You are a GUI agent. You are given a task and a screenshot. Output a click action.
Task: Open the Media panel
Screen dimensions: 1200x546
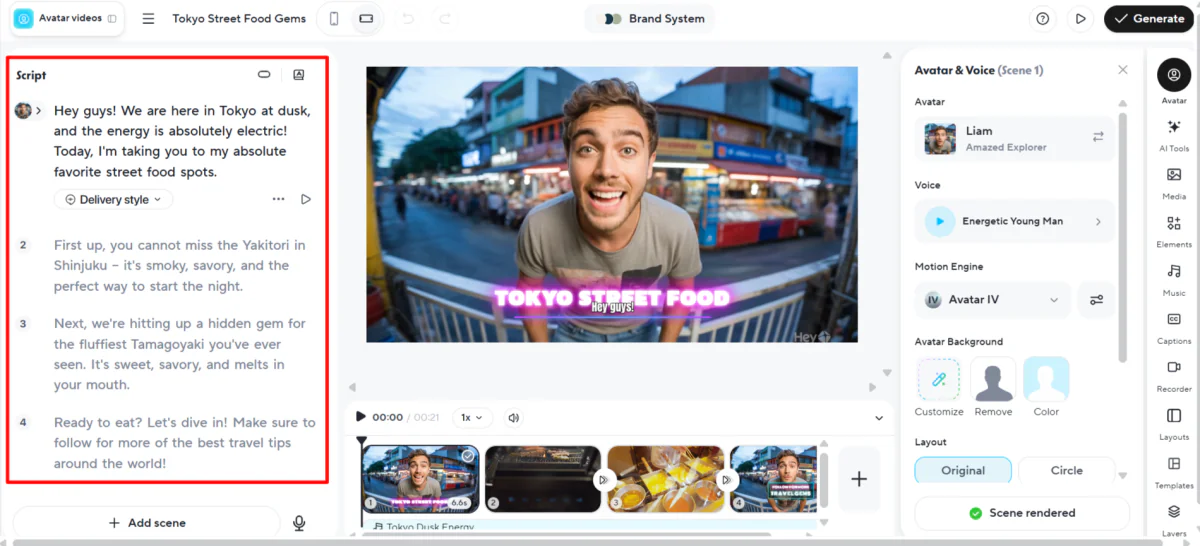[x=1173, y=181]
